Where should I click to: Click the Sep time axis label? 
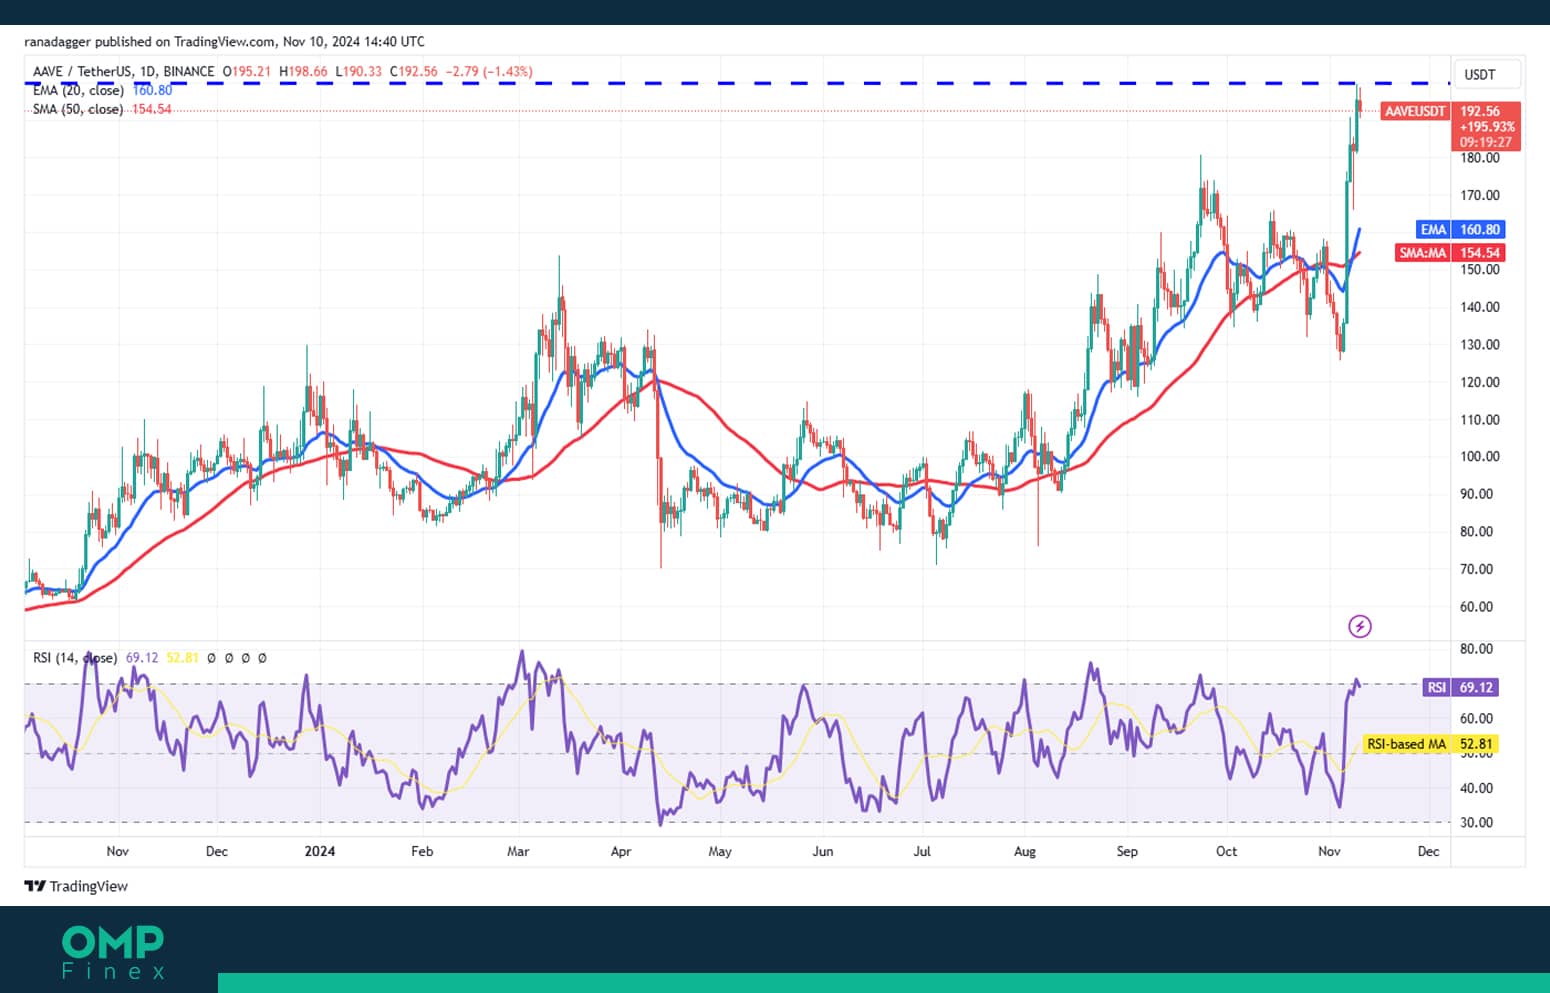1127,852
